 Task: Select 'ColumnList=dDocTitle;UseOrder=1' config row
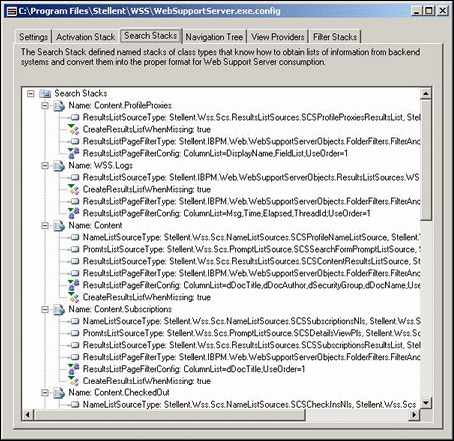pos(194,369)
